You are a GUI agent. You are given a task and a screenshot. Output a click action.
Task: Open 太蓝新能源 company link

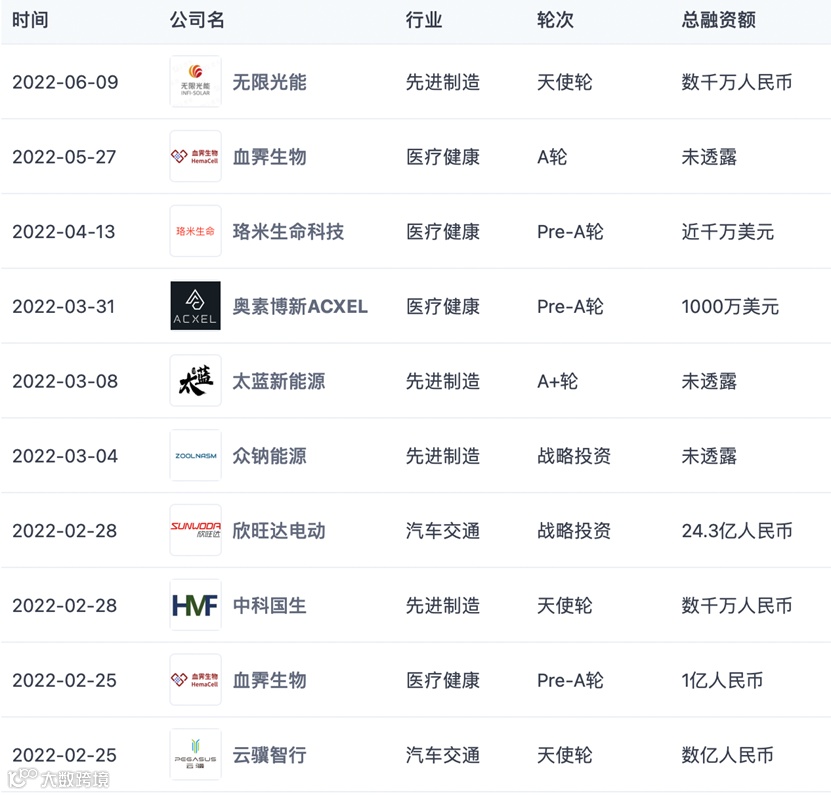[279, 381]
